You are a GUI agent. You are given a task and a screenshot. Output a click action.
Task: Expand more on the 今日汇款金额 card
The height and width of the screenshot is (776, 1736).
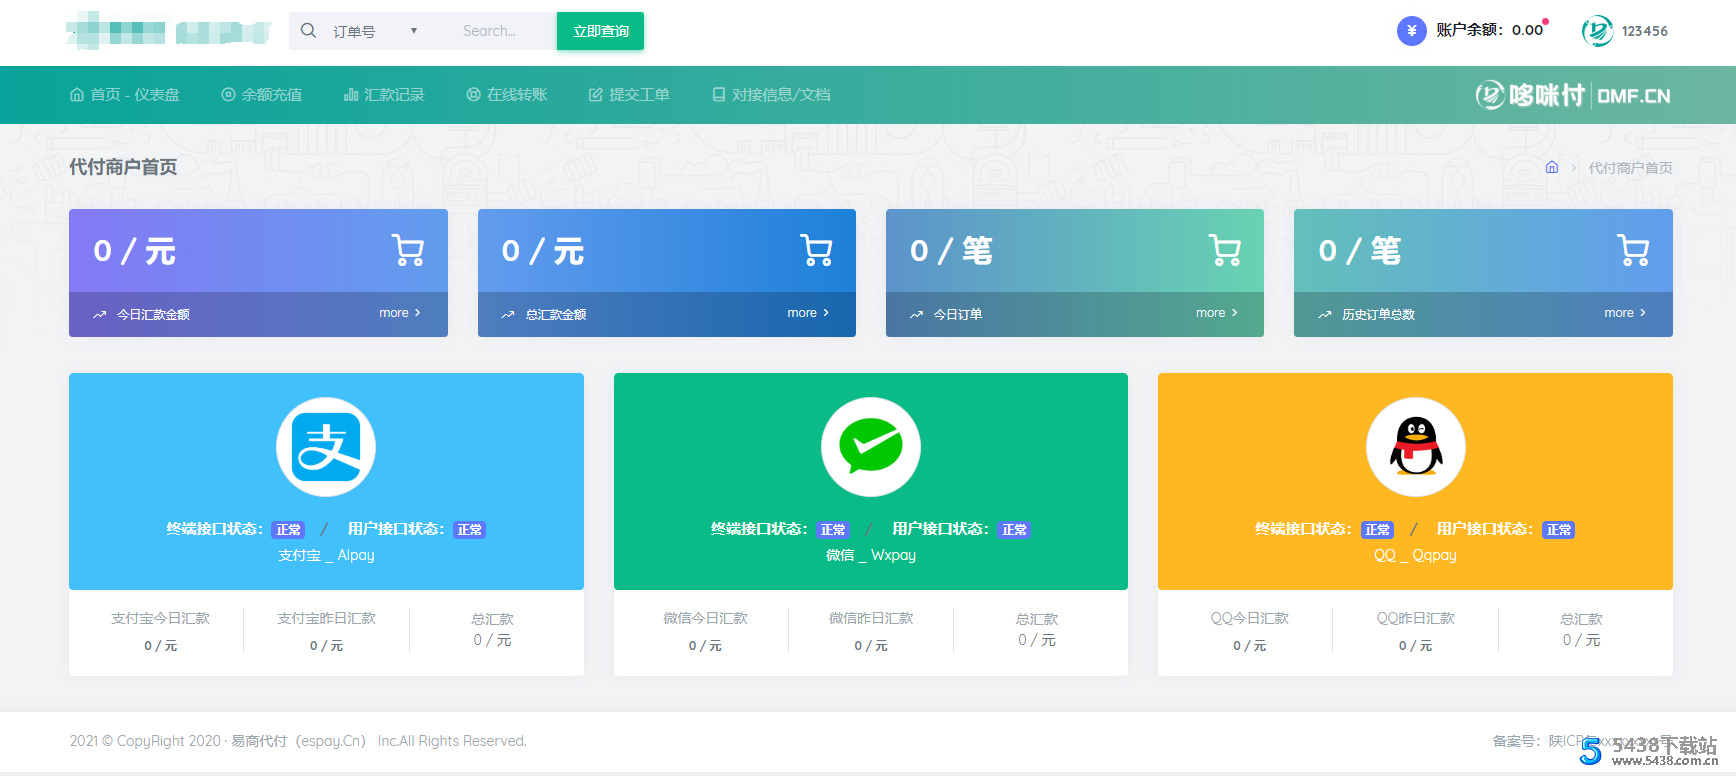[400, 313]
